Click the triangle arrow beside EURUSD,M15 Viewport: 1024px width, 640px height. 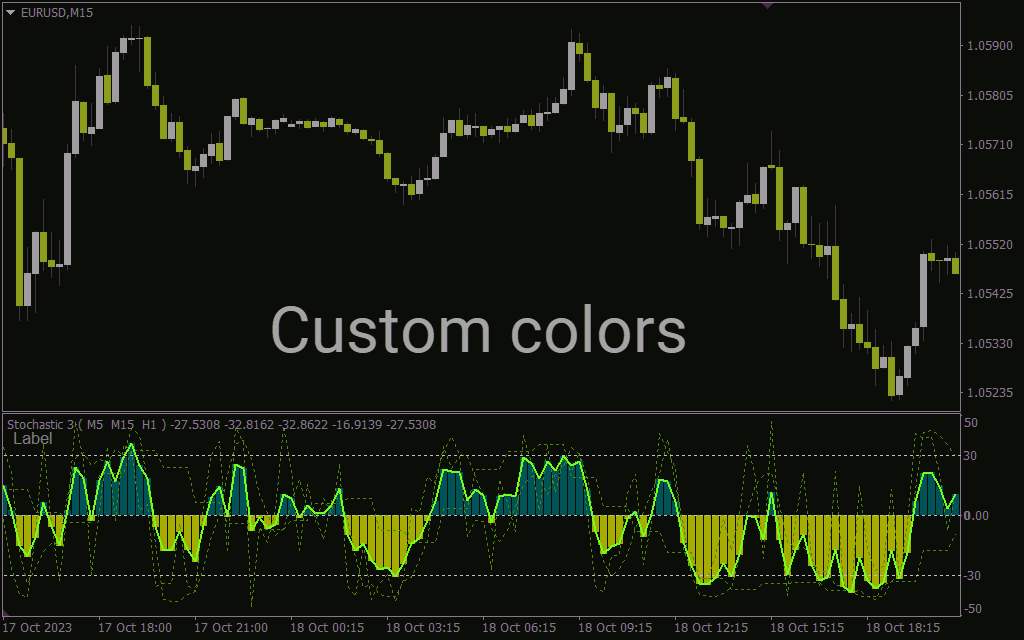[x=11, y=12]
